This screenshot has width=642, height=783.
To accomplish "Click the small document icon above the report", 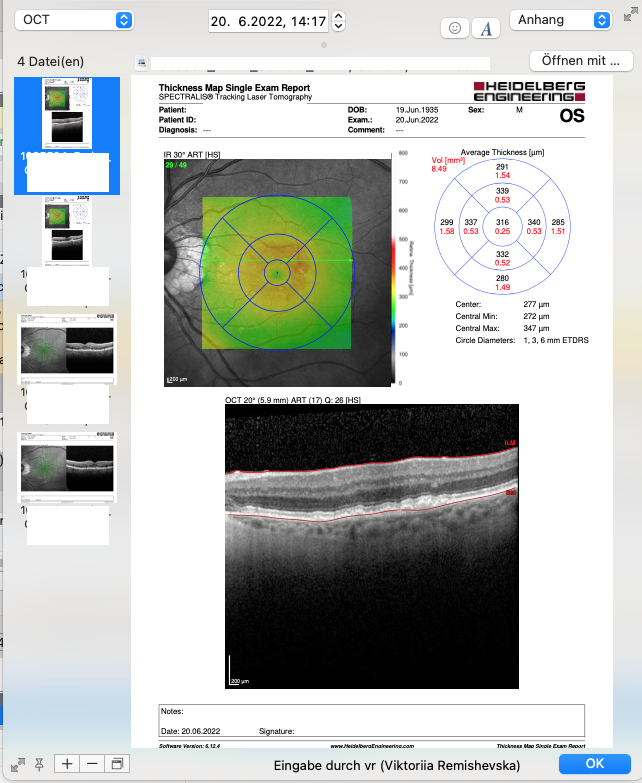I will [142, 62].
